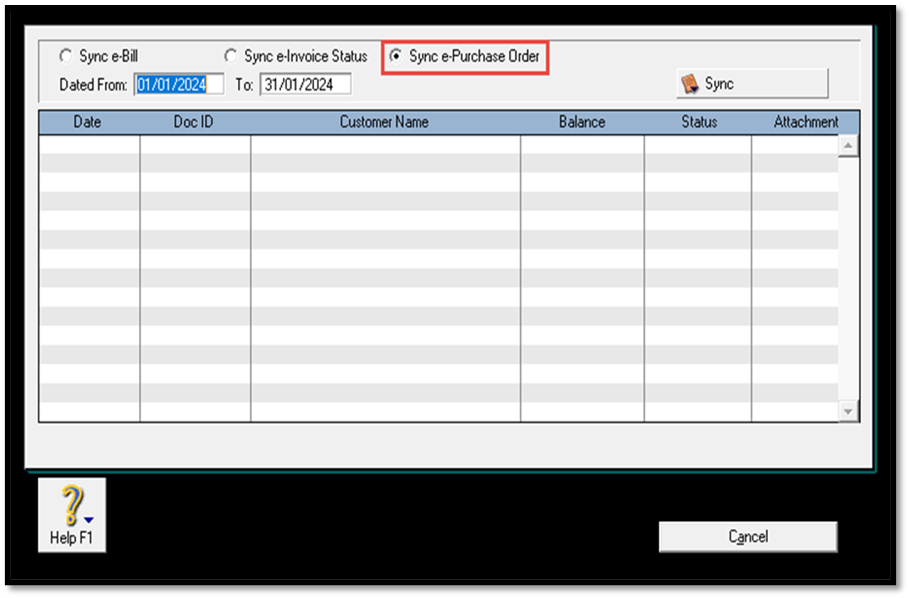This screenshot has width=909, height=598.
Task: Open the small arrow beside Help icon
Action: click(90, 519)
